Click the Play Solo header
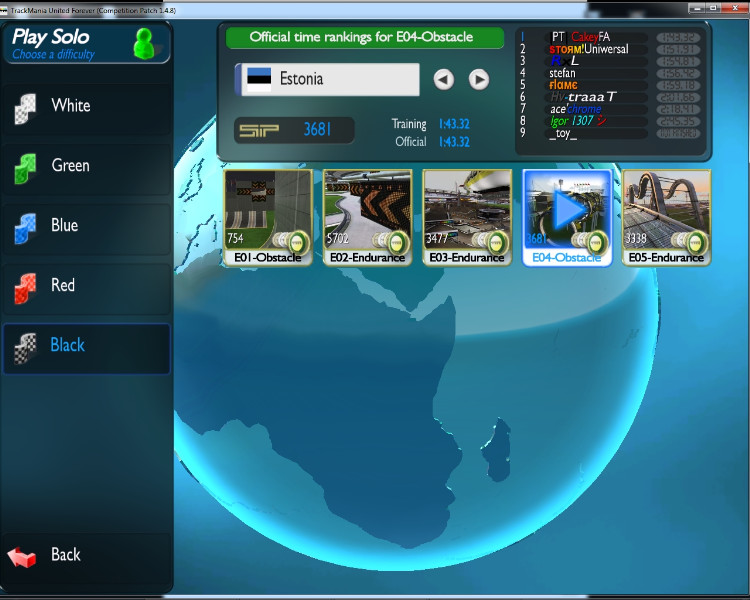 point(51,38)
